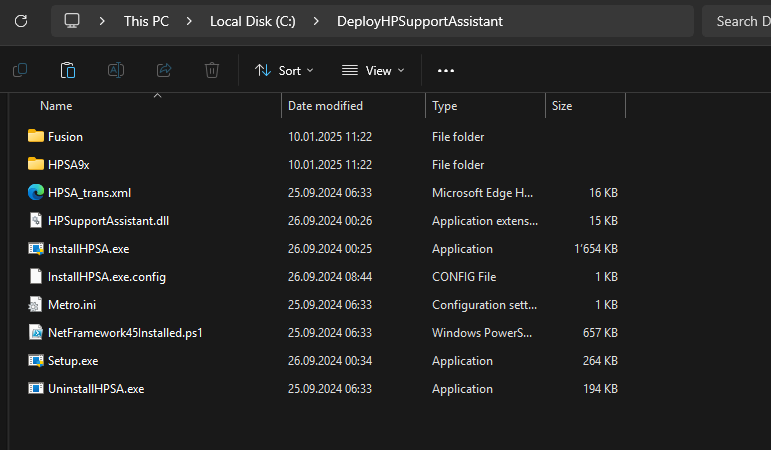The width and height of the screenshot is (771, 450).
Task: Navigate to This PC in breadcrumb
Action: pyautogui.click(x=146, y=21)
